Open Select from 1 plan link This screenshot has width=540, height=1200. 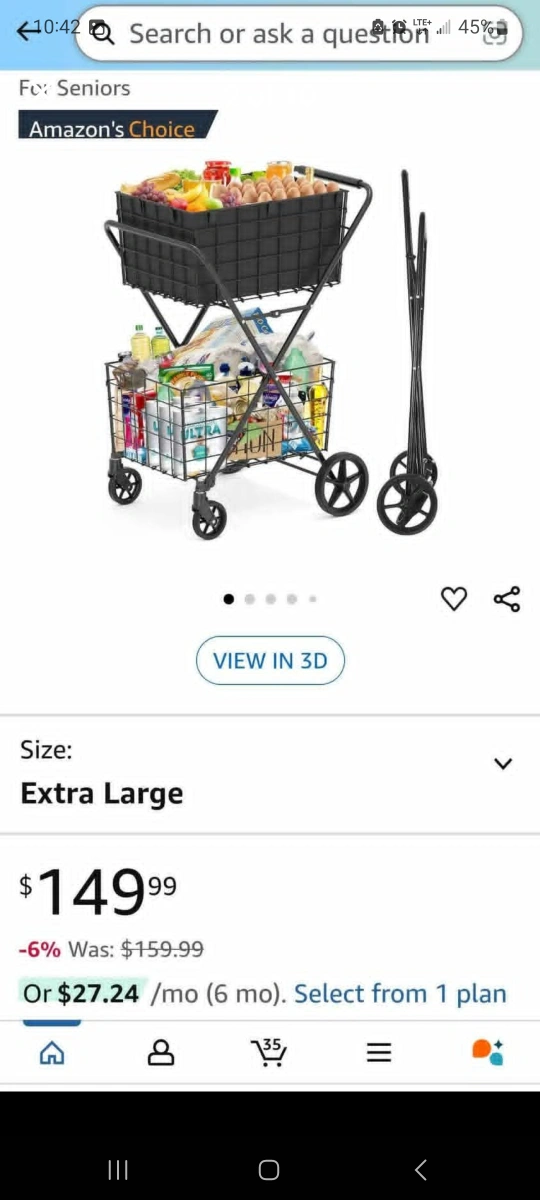(400, 993)
